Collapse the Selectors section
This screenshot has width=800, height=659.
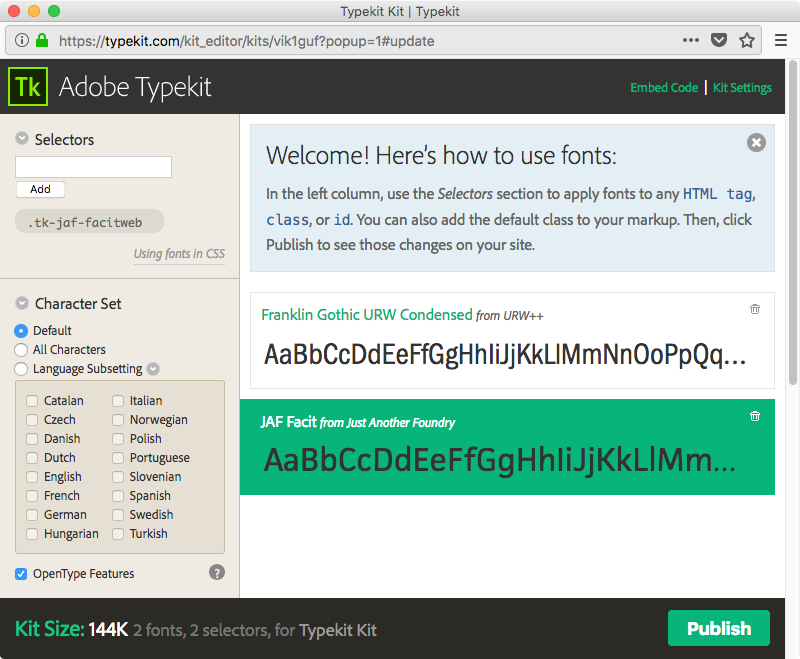[22, 138]
